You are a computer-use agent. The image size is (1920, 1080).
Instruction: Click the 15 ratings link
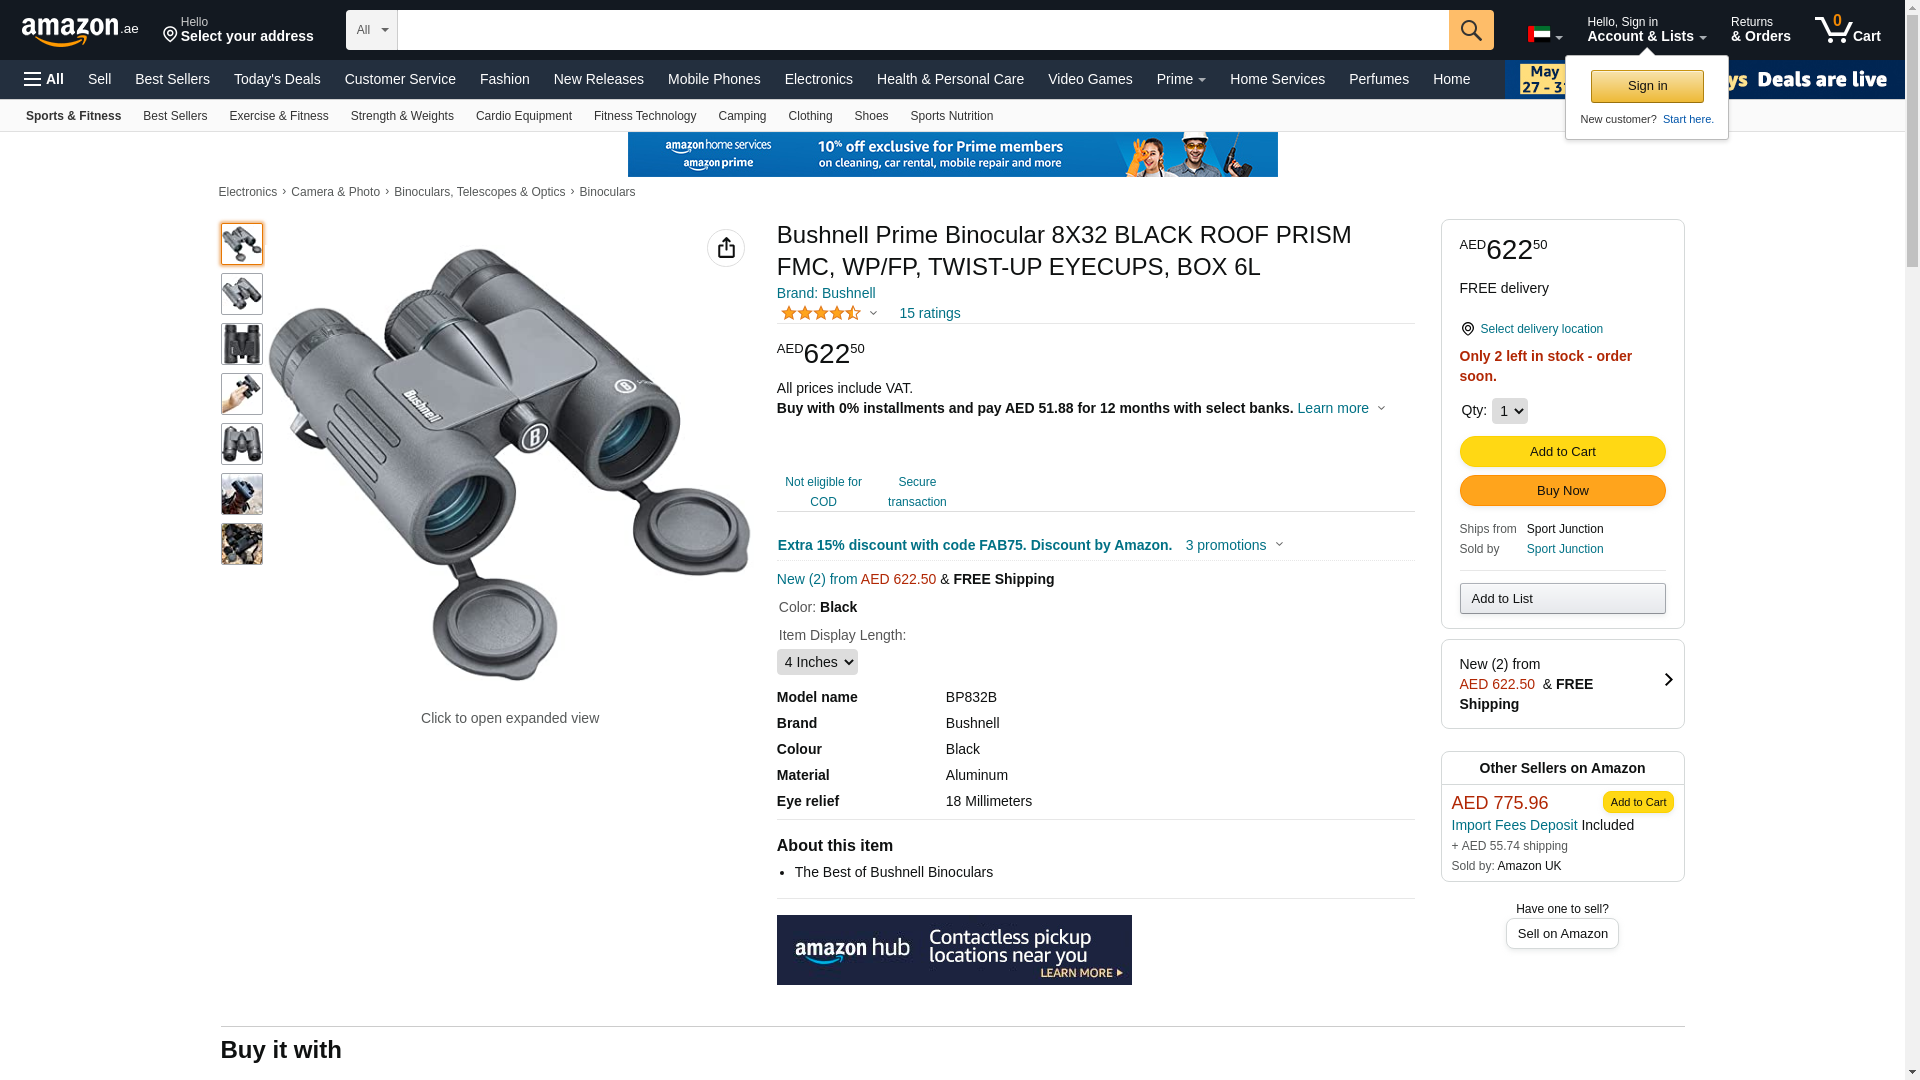pyautogui.click(x=929, y=313)
